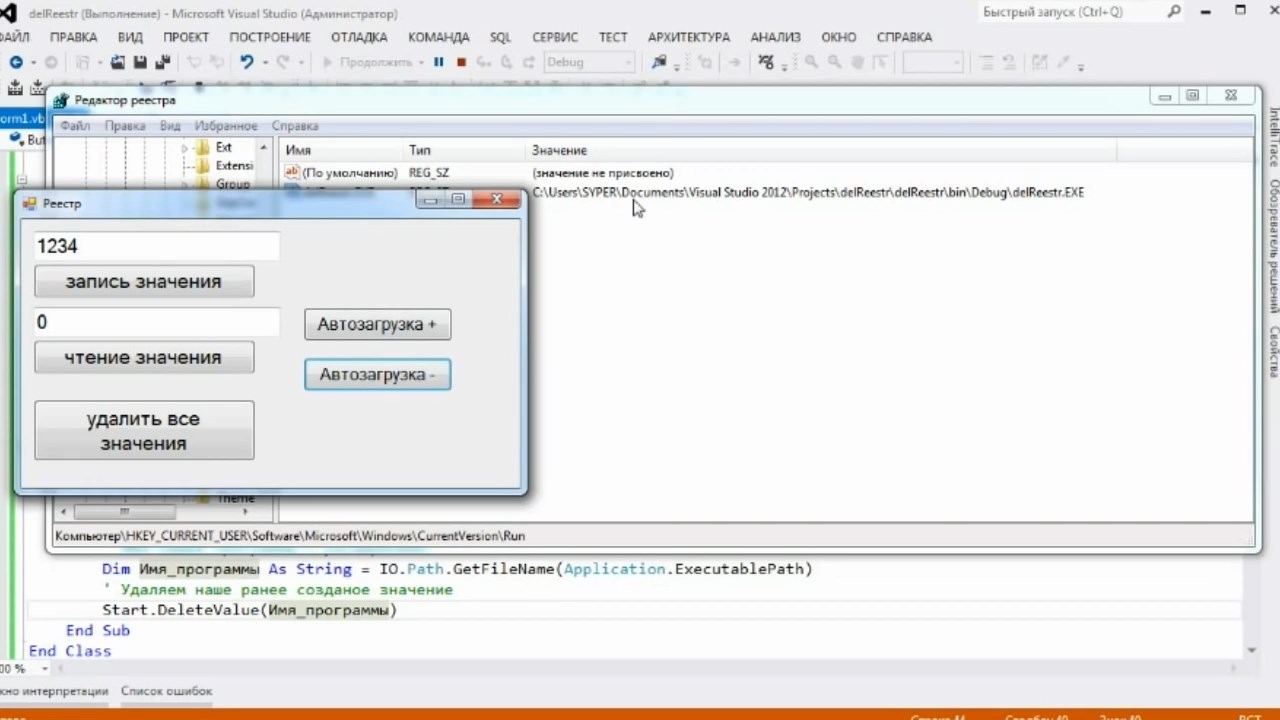The image size is (1280, 720).
Task: Click the registry tree horizontal scrollbar thumb
Action: (x=125, y=511)
